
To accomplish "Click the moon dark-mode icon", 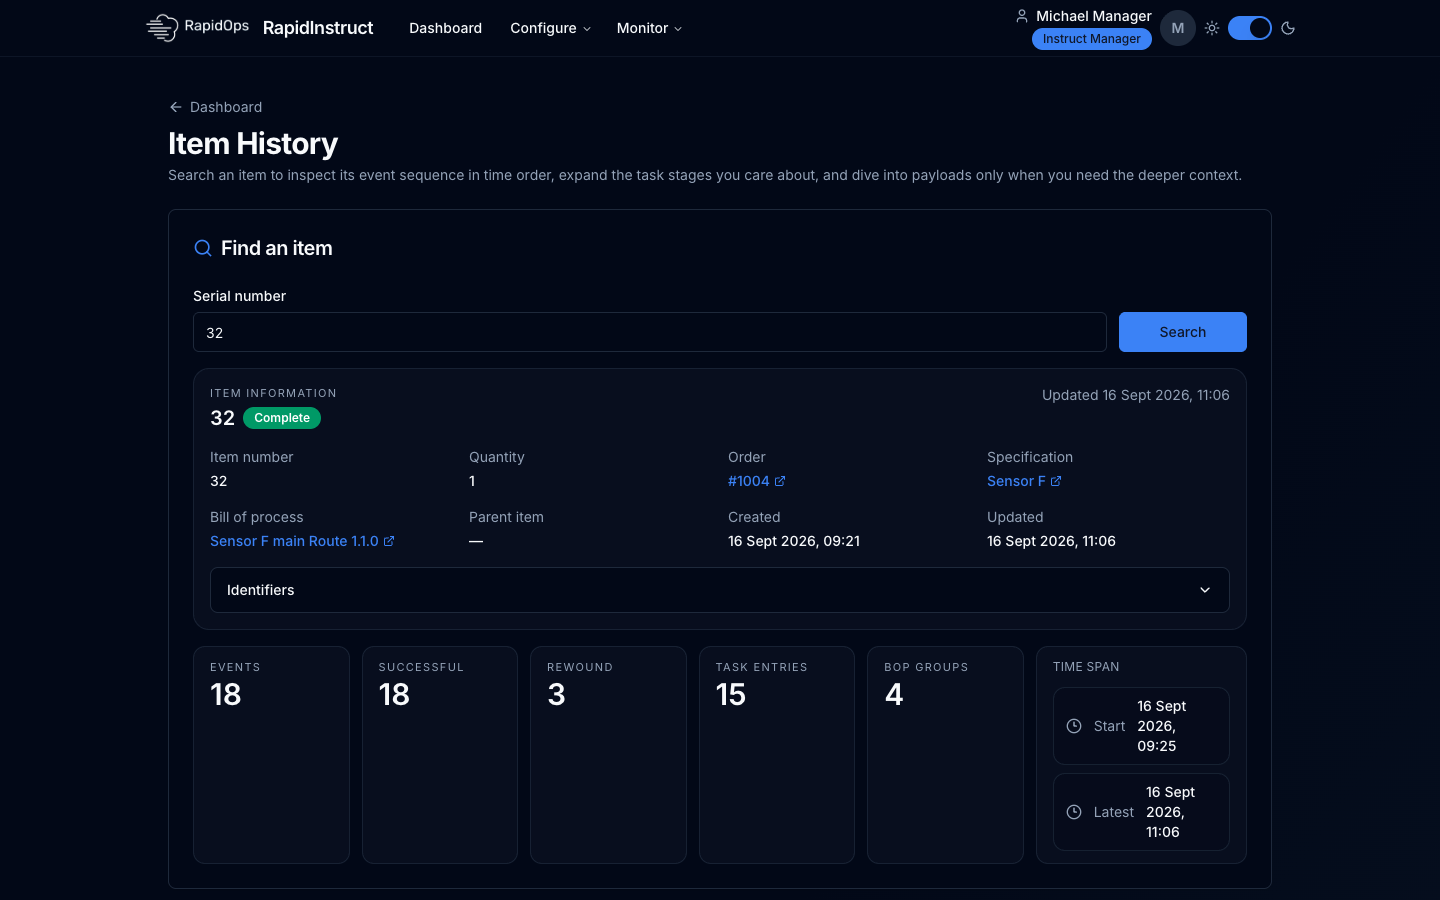I will pos(1288,28).
